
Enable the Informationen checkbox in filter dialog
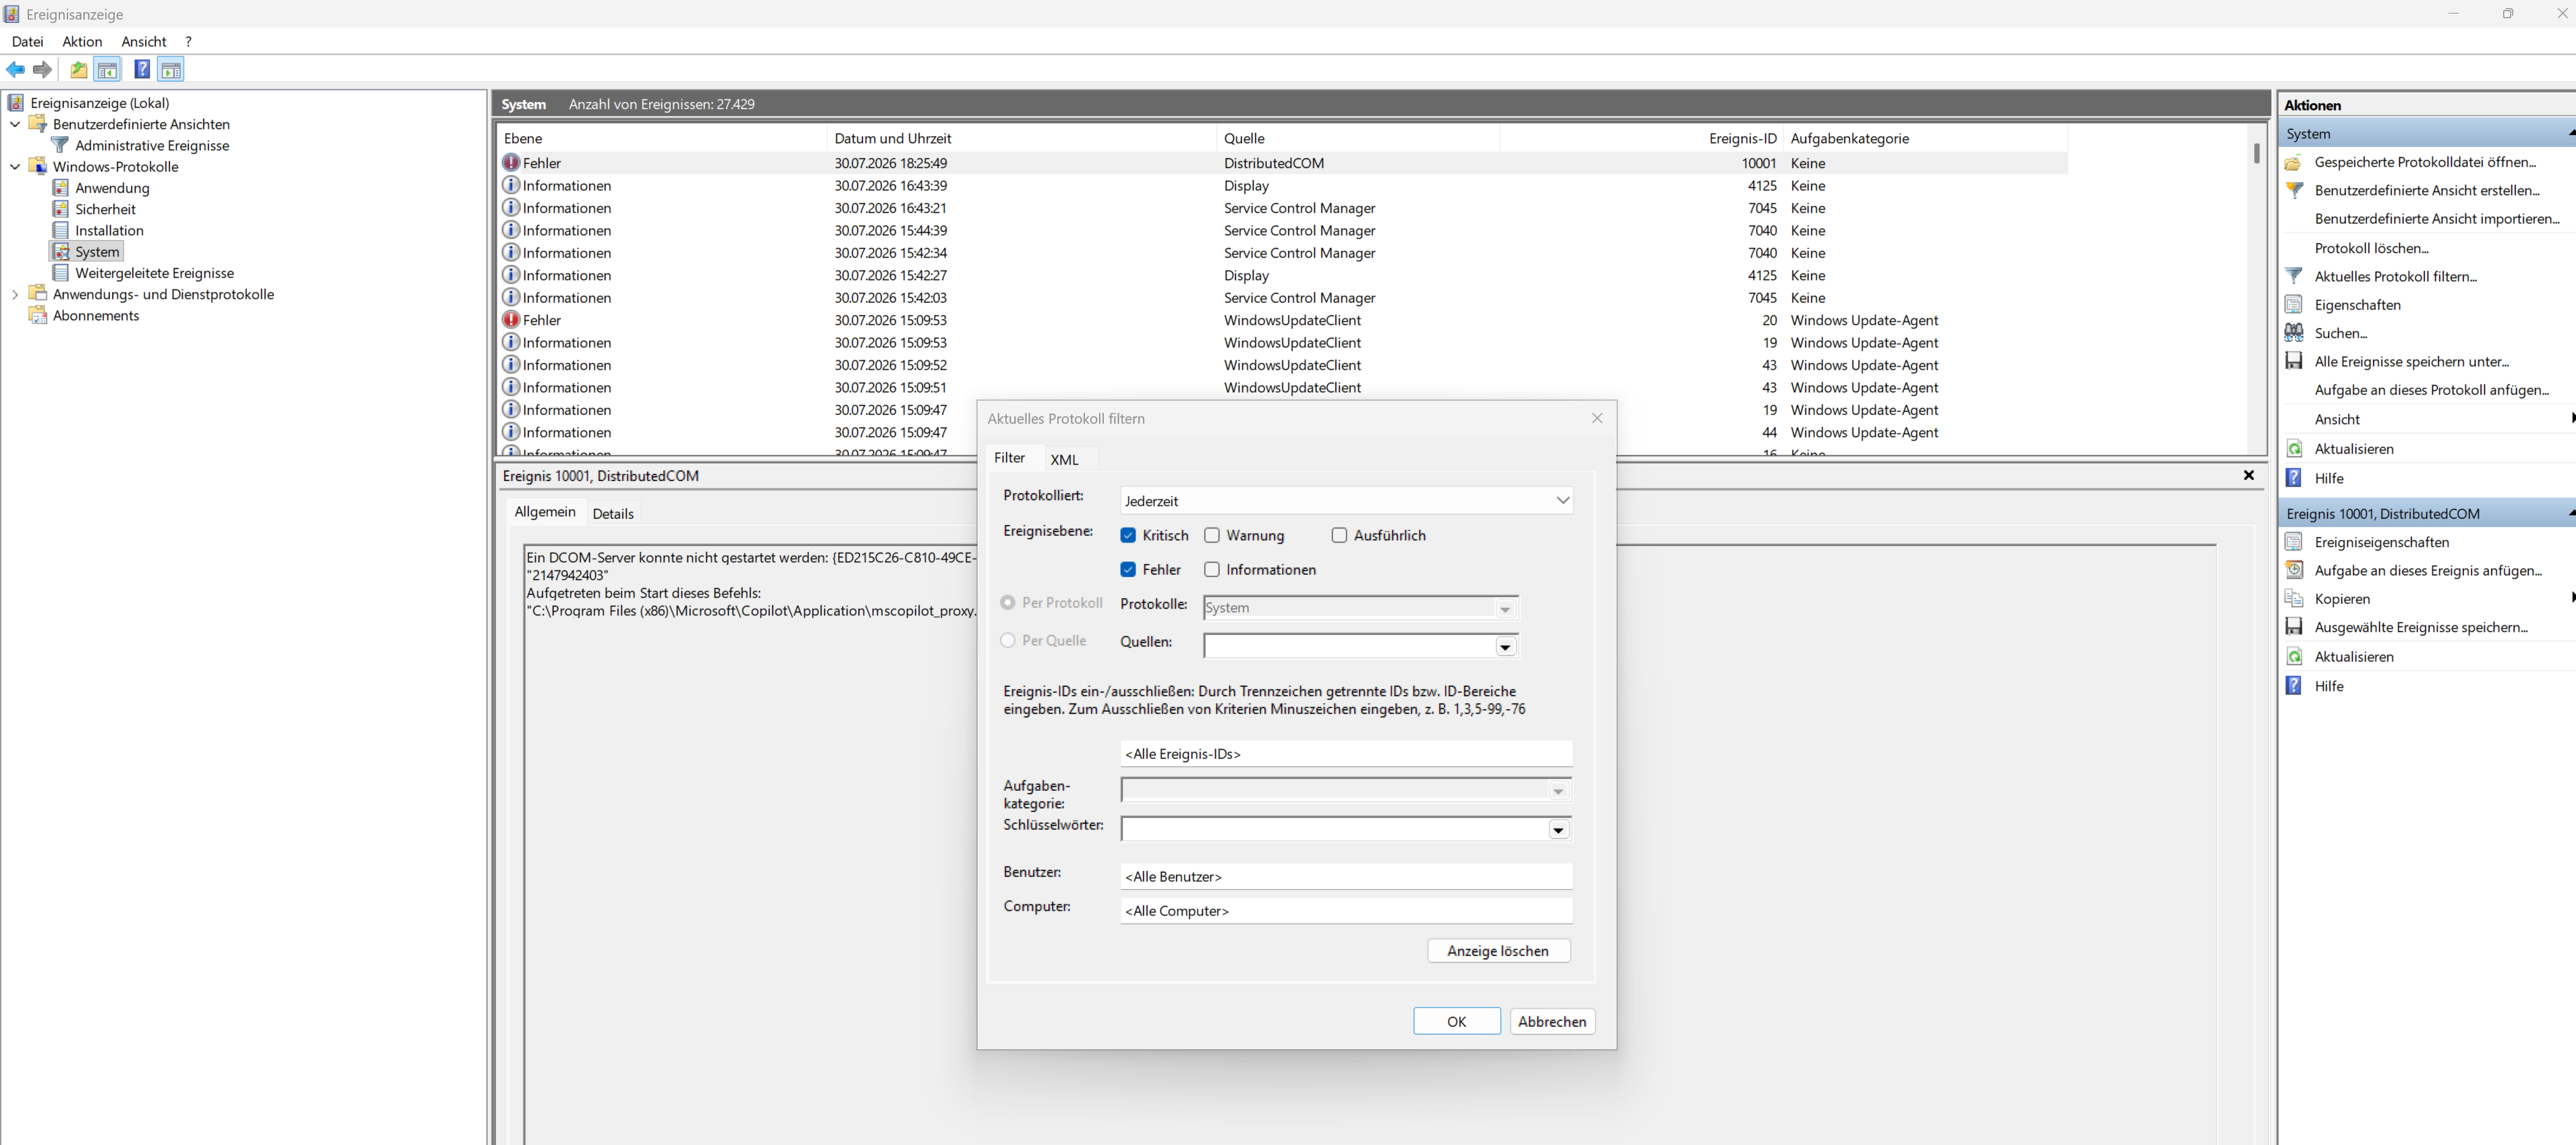1212,569
